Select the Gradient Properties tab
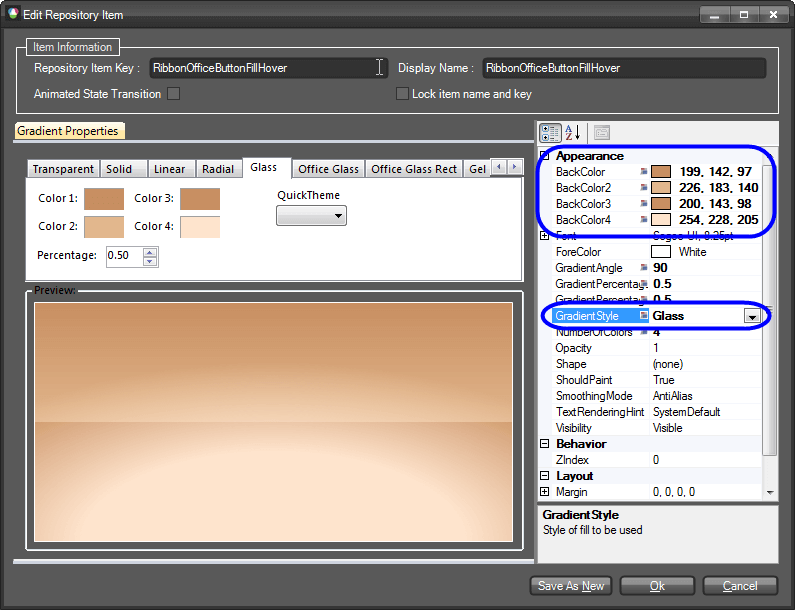 tap(68, 131)
